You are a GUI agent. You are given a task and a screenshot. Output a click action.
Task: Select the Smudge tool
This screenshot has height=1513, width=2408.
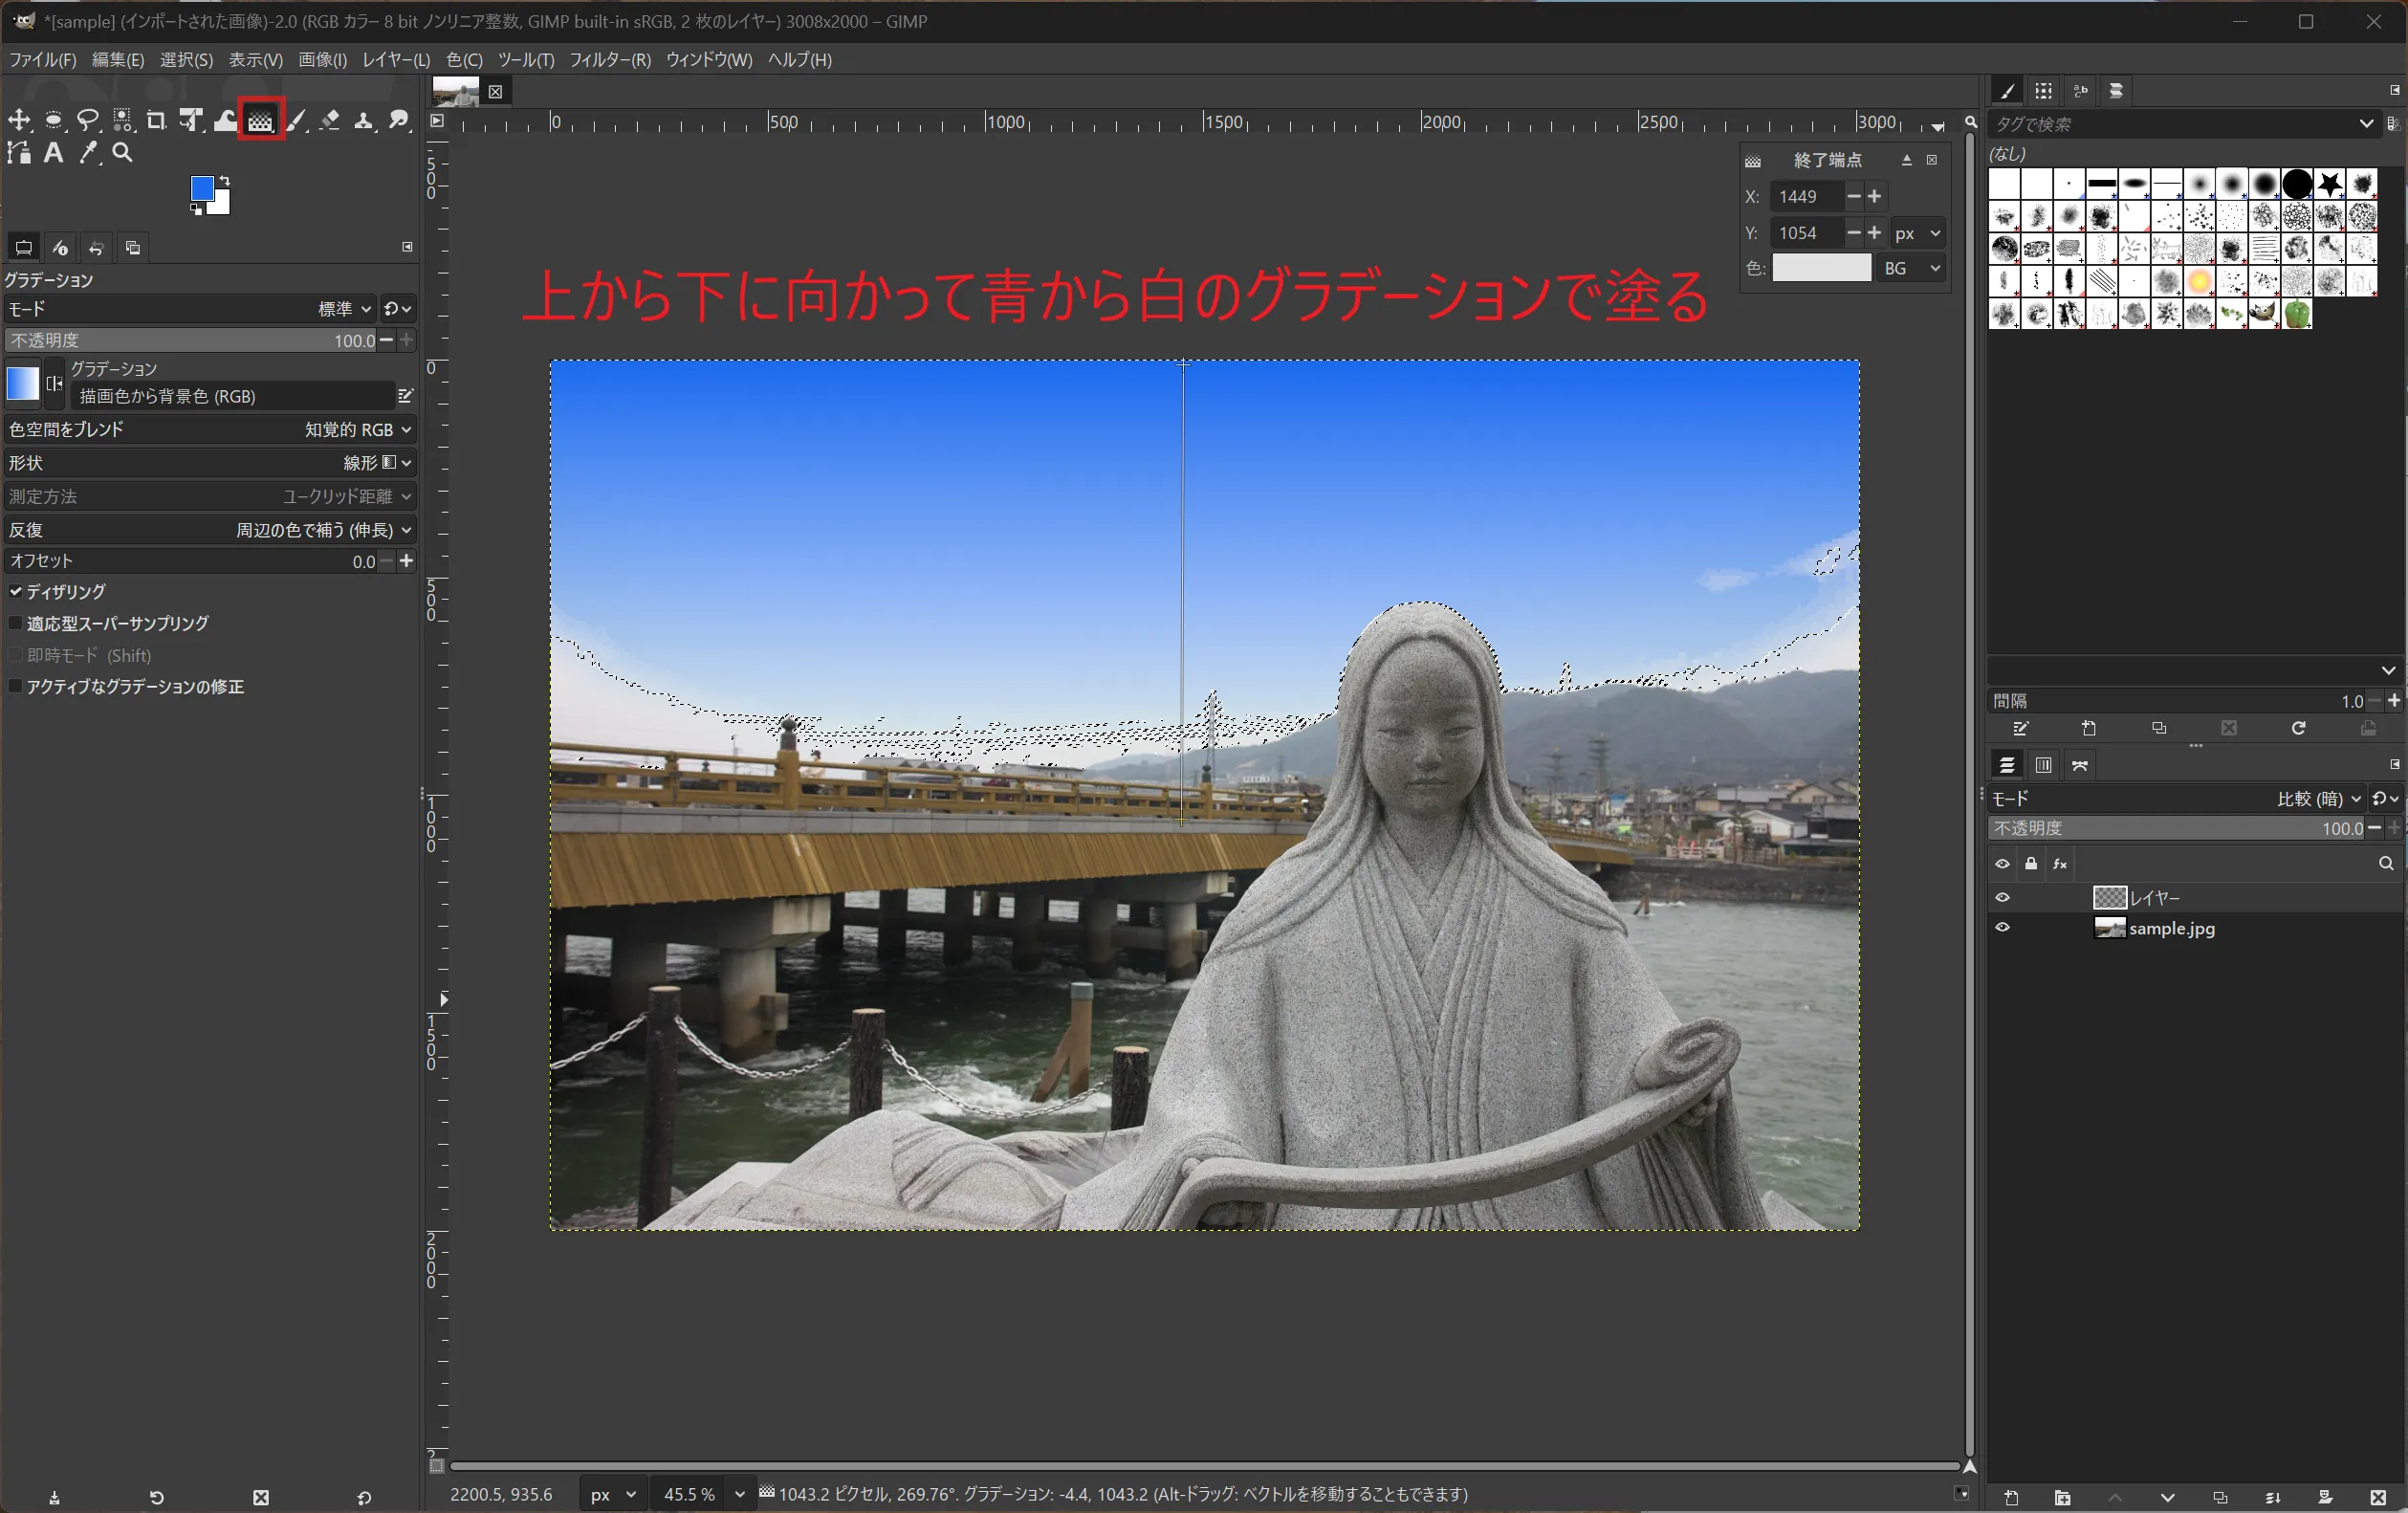[399, 120]
